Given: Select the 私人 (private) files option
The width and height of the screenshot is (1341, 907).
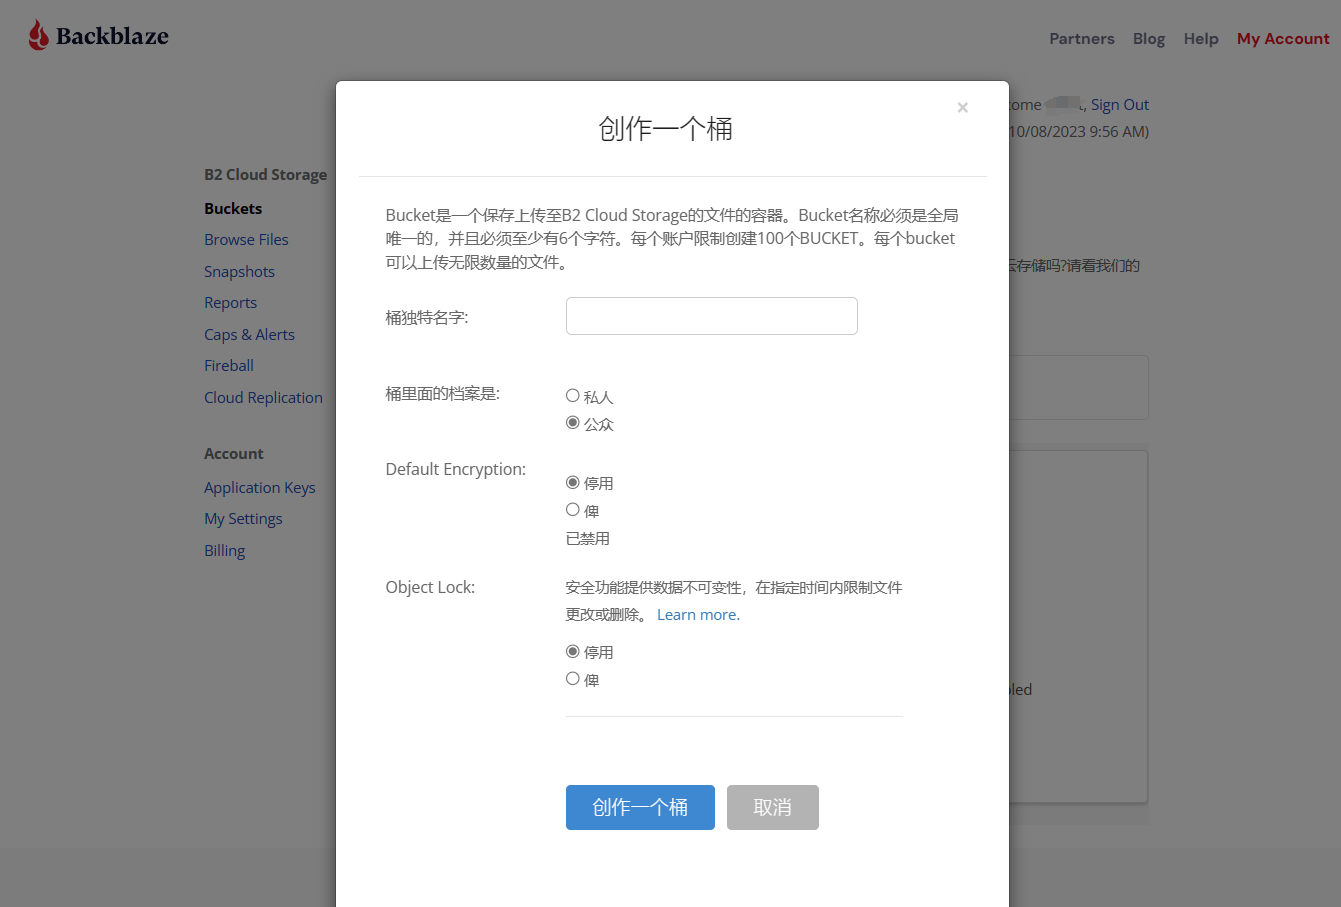Looking at the screenshot, I should 573,396.
